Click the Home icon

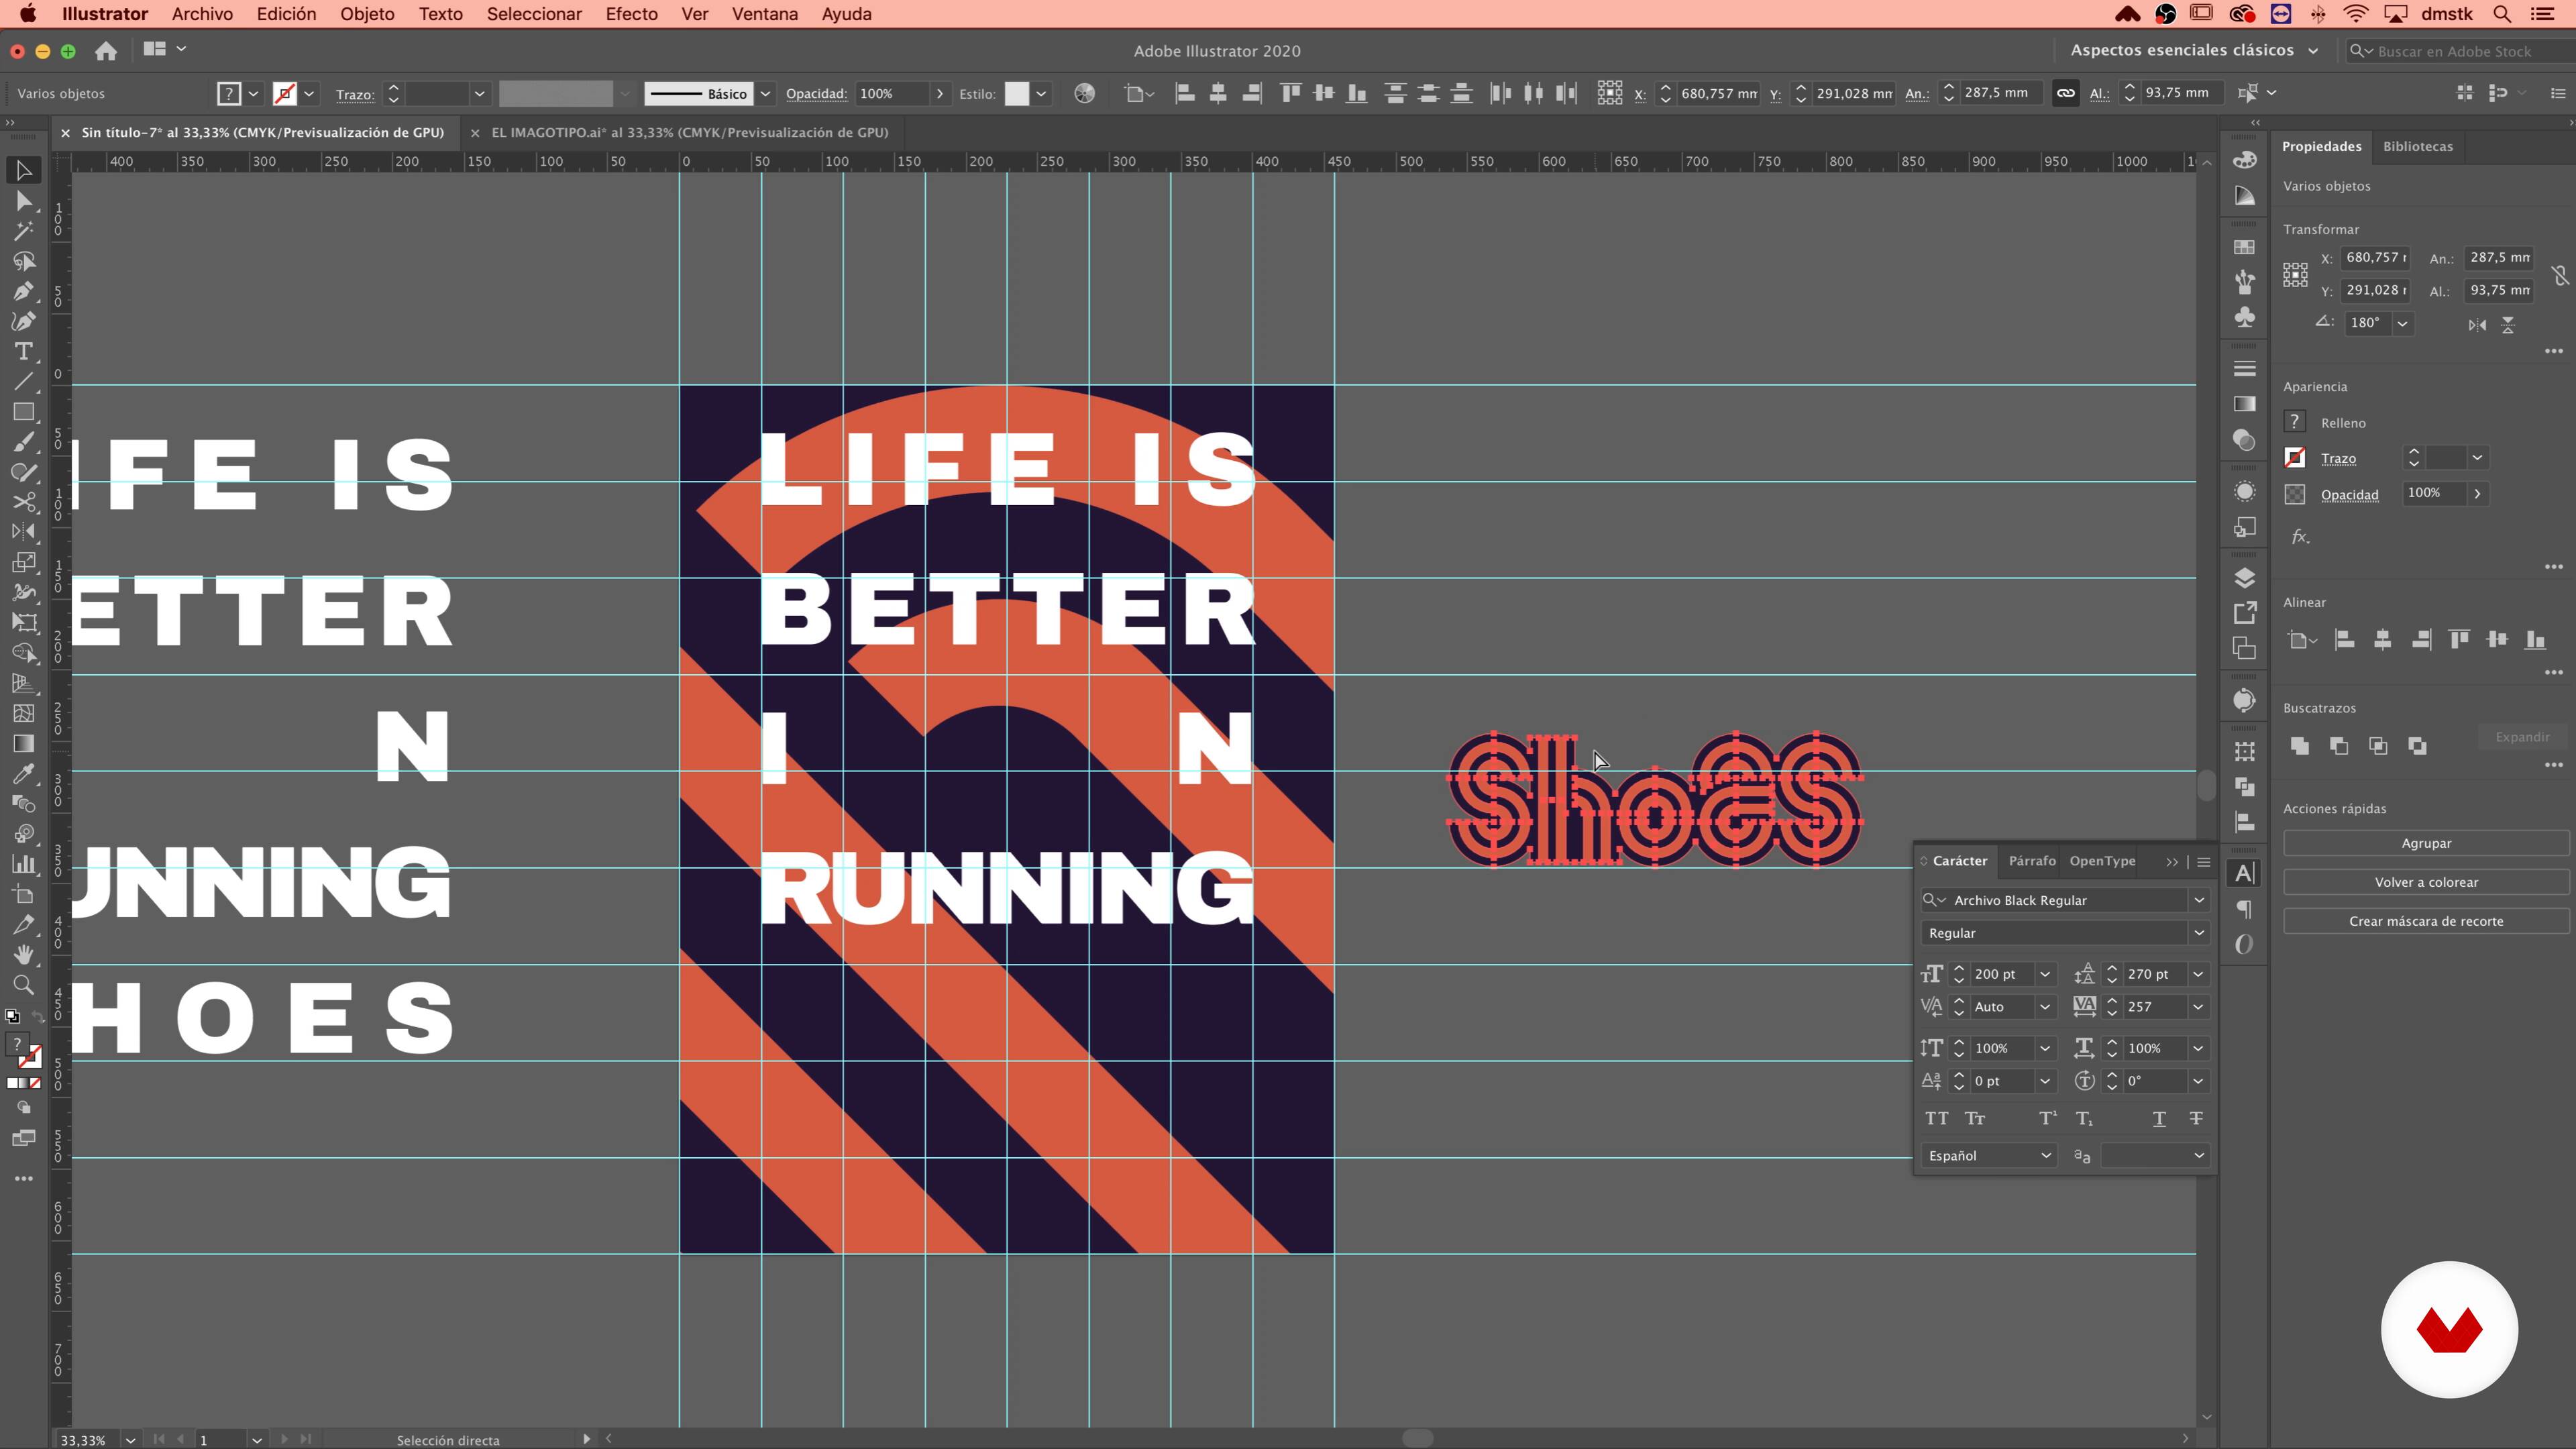point(106,50)
